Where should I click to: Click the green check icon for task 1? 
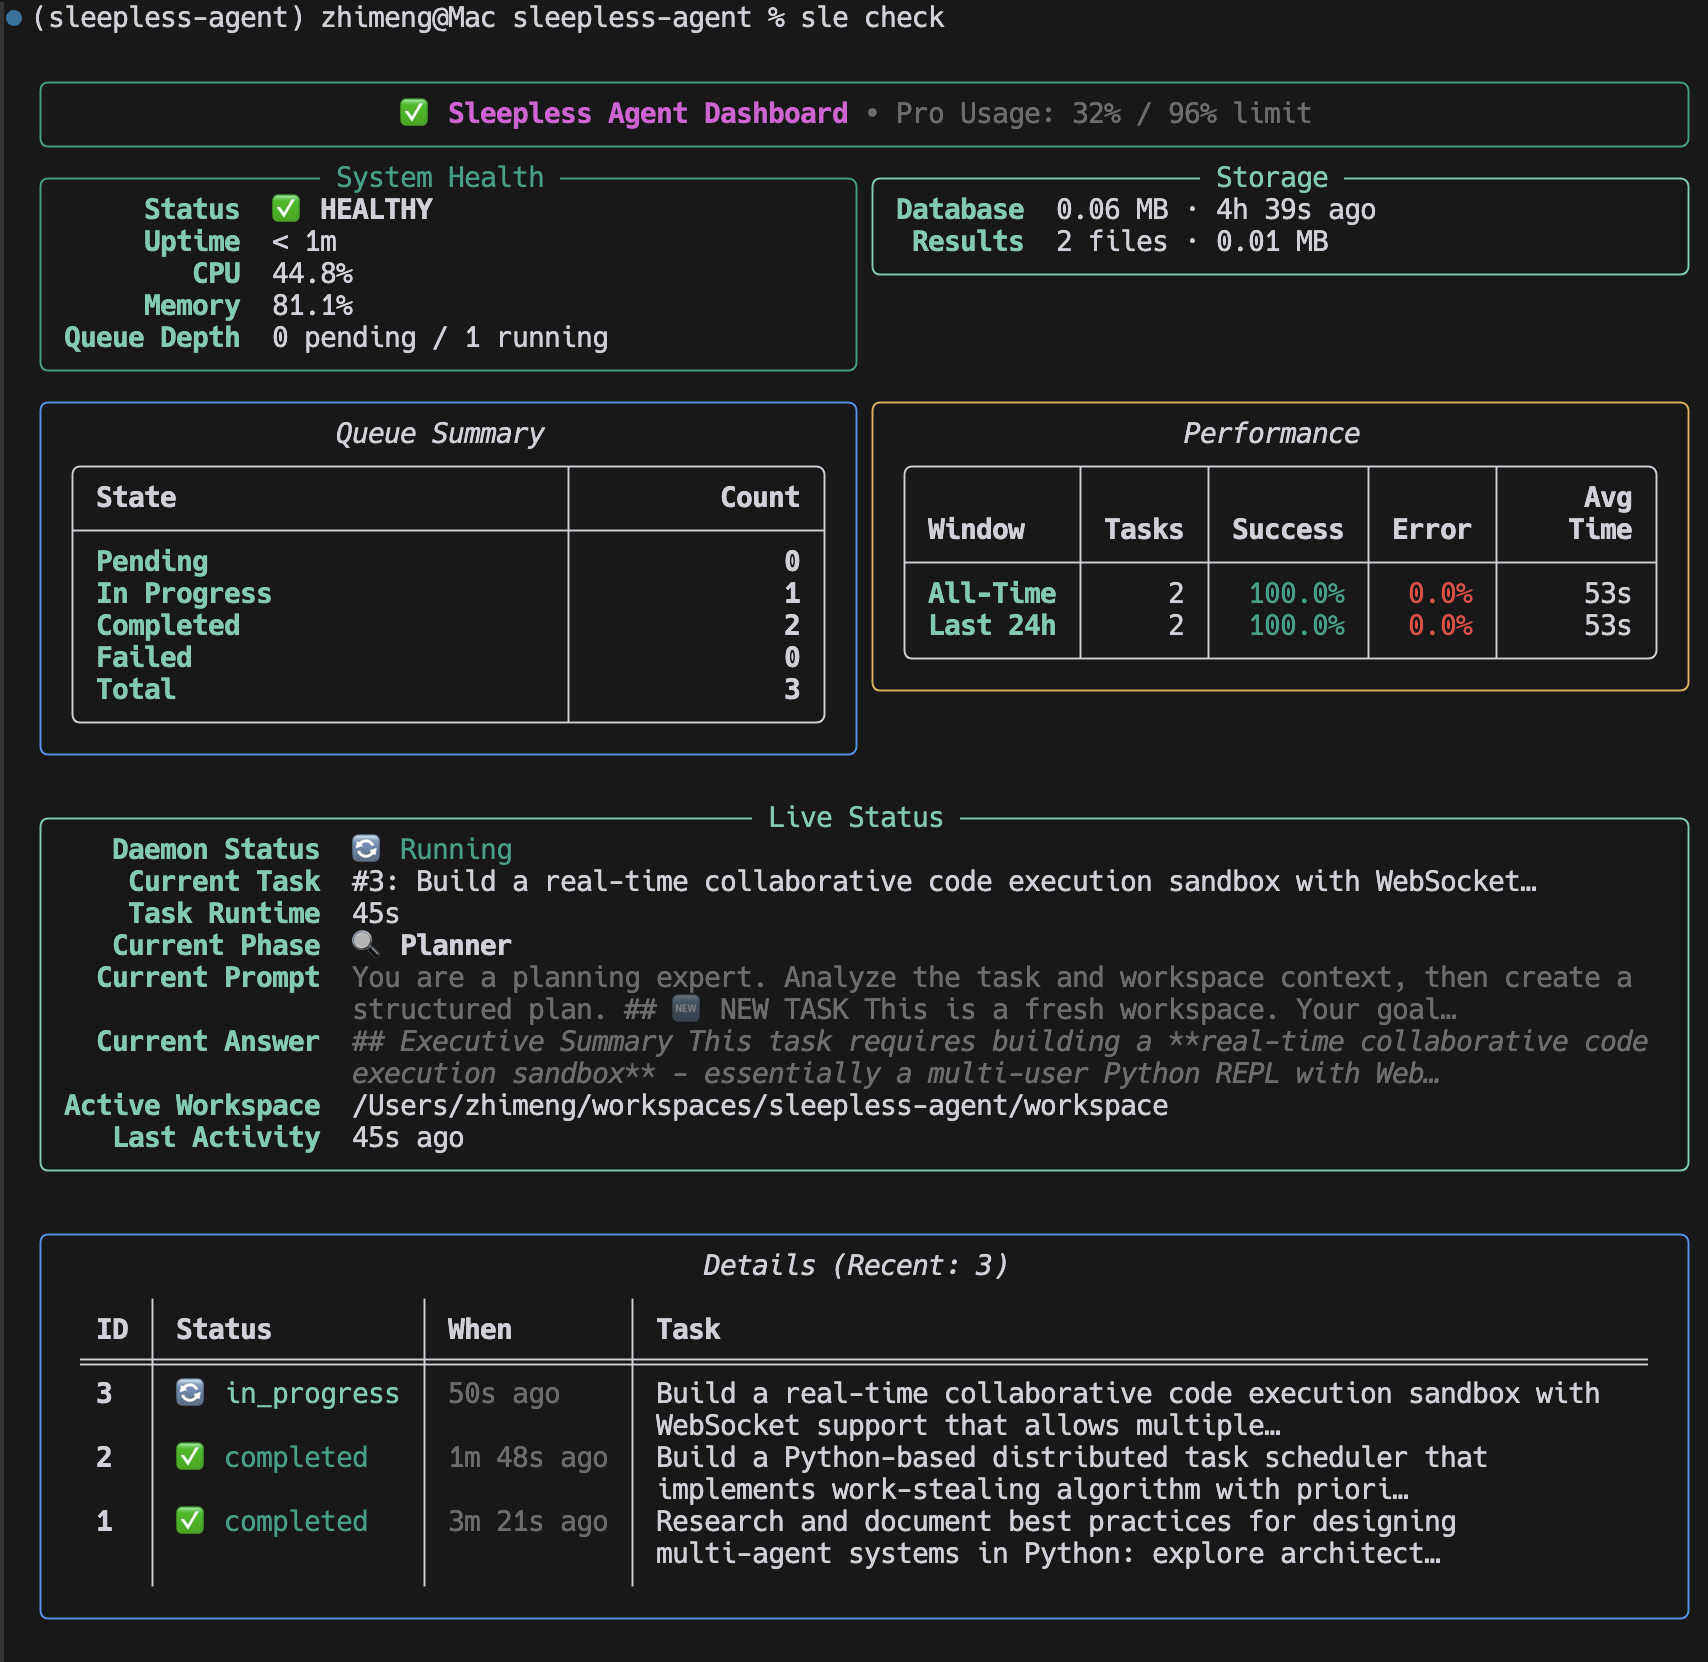(x=190, y=1521)
